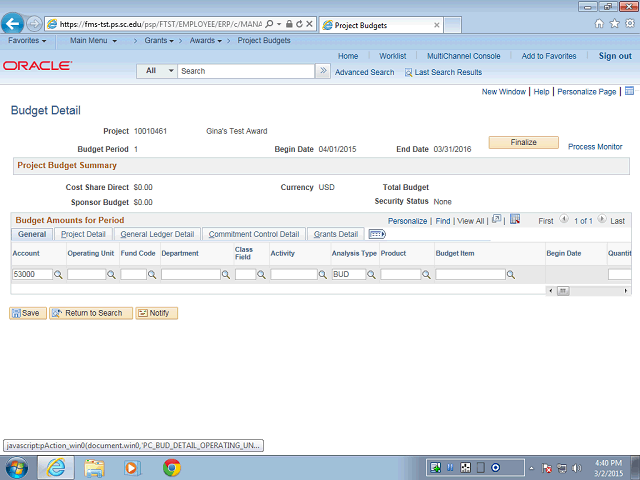Open lookup for the Account field
The height and width of the screenshot is (480, 640).
[x=58, y=275]
